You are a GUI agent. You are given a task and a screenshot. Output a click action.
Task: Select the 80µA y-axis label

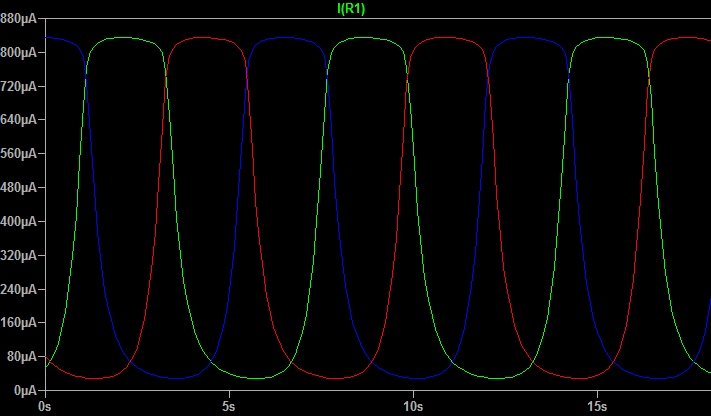point(21,357)
